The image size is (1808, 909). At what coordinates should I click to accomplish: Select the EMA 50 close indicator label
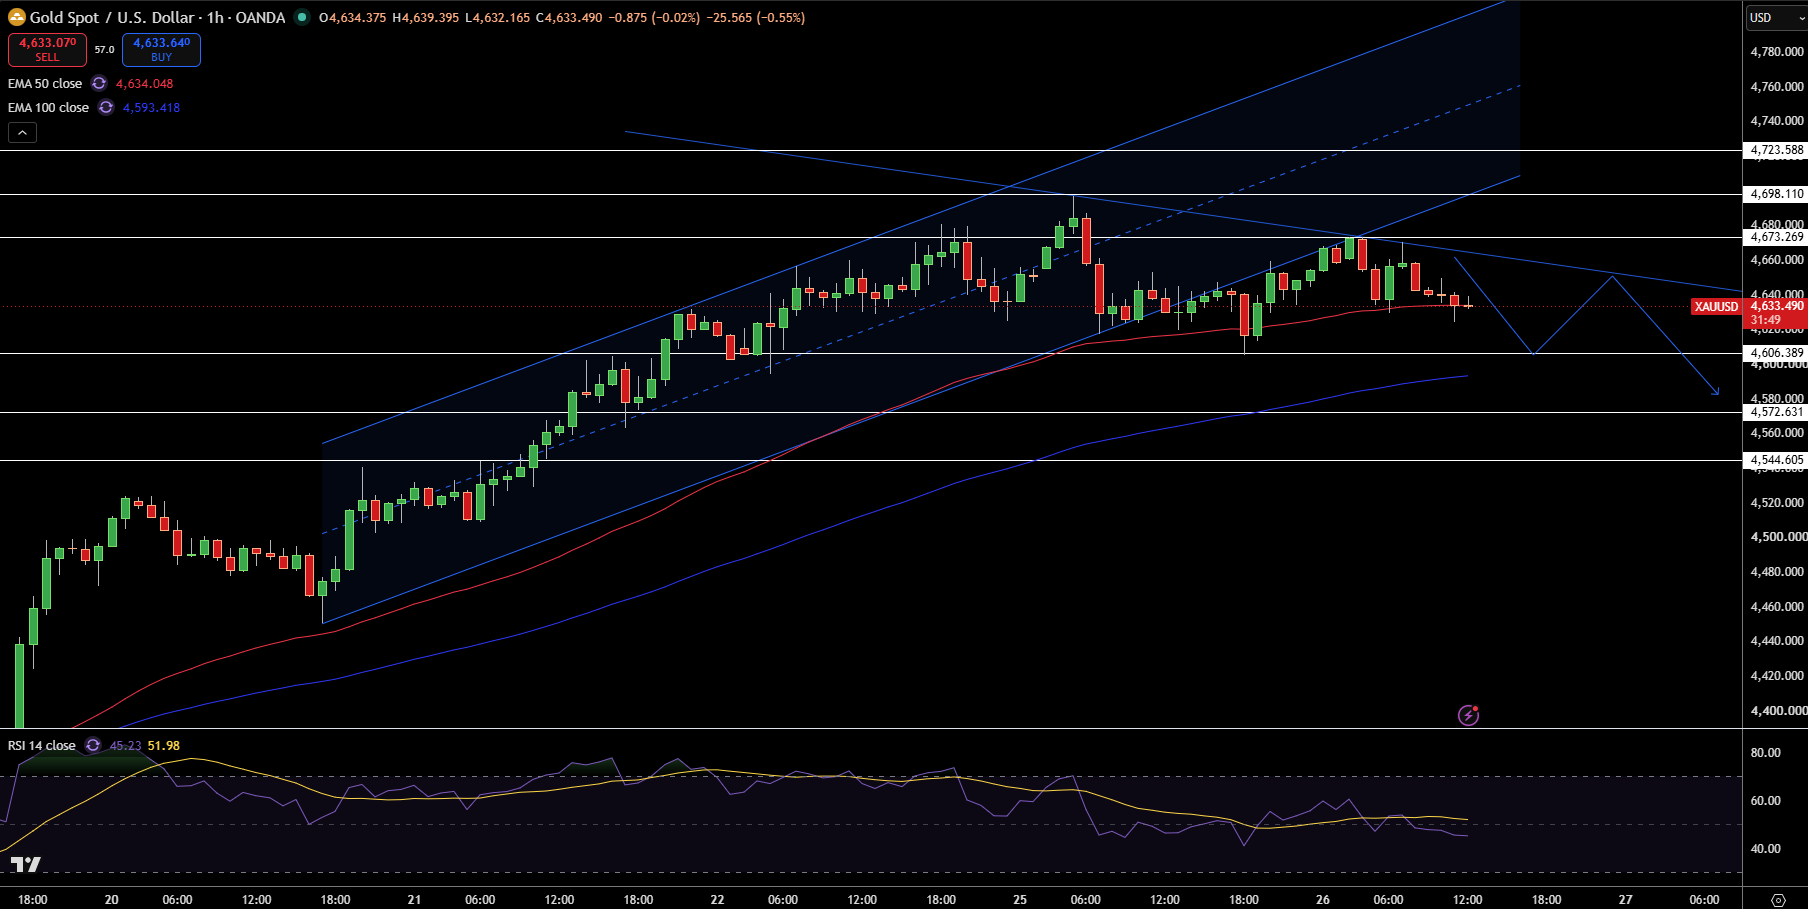45,84
